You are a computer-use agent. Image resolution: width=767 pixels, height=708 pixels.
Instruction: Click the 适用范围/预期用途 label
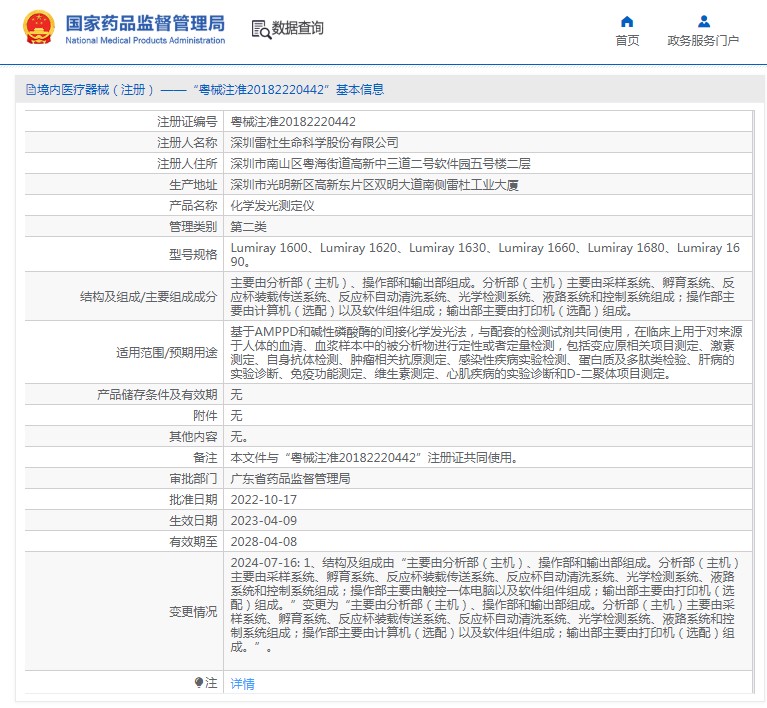pos(166,353)
